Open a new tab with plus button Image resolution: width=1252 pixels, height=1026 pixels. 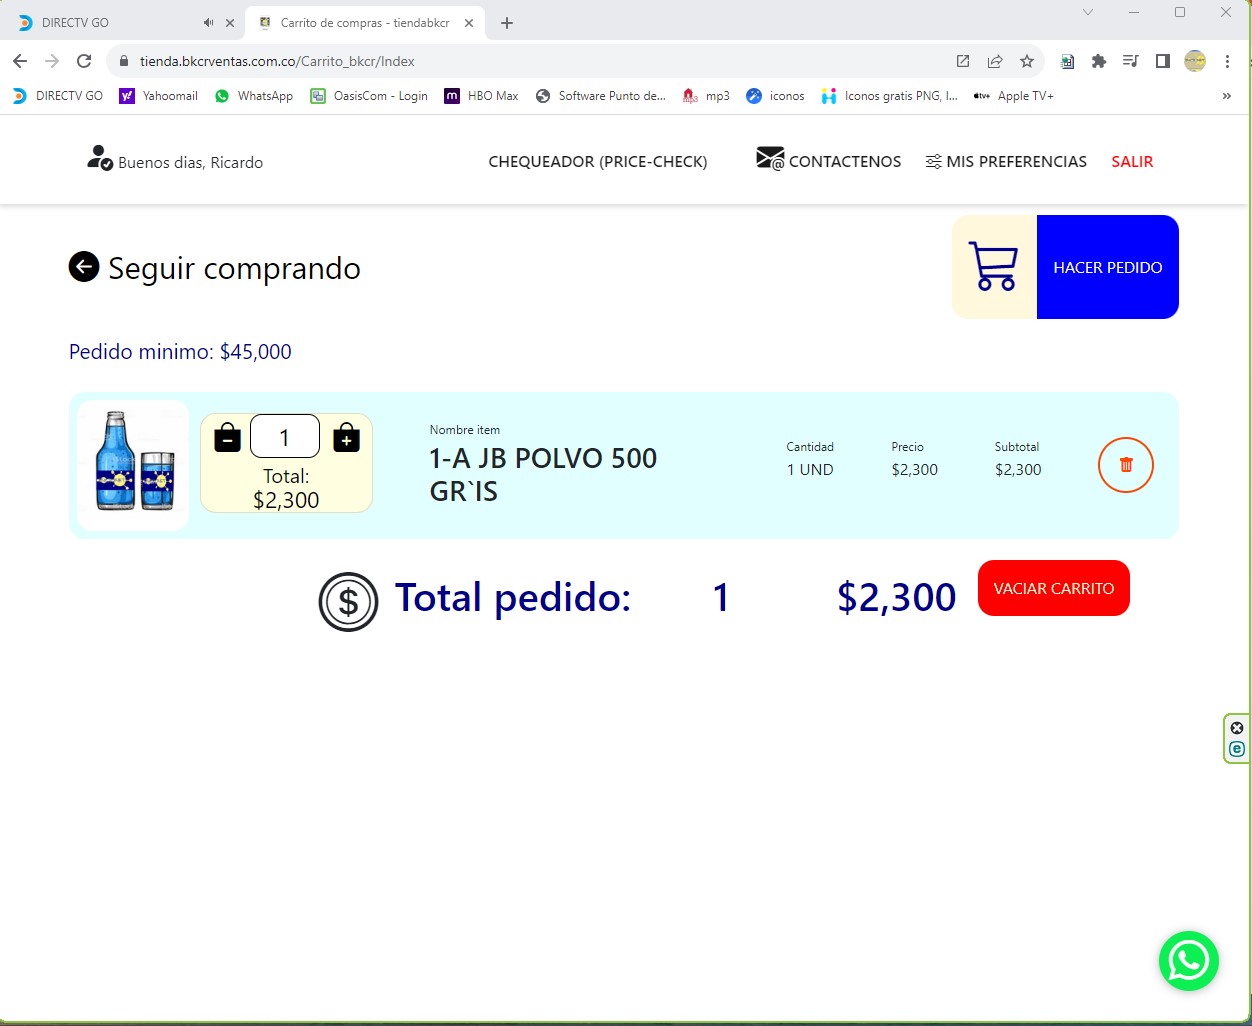(x=507, y=23)
